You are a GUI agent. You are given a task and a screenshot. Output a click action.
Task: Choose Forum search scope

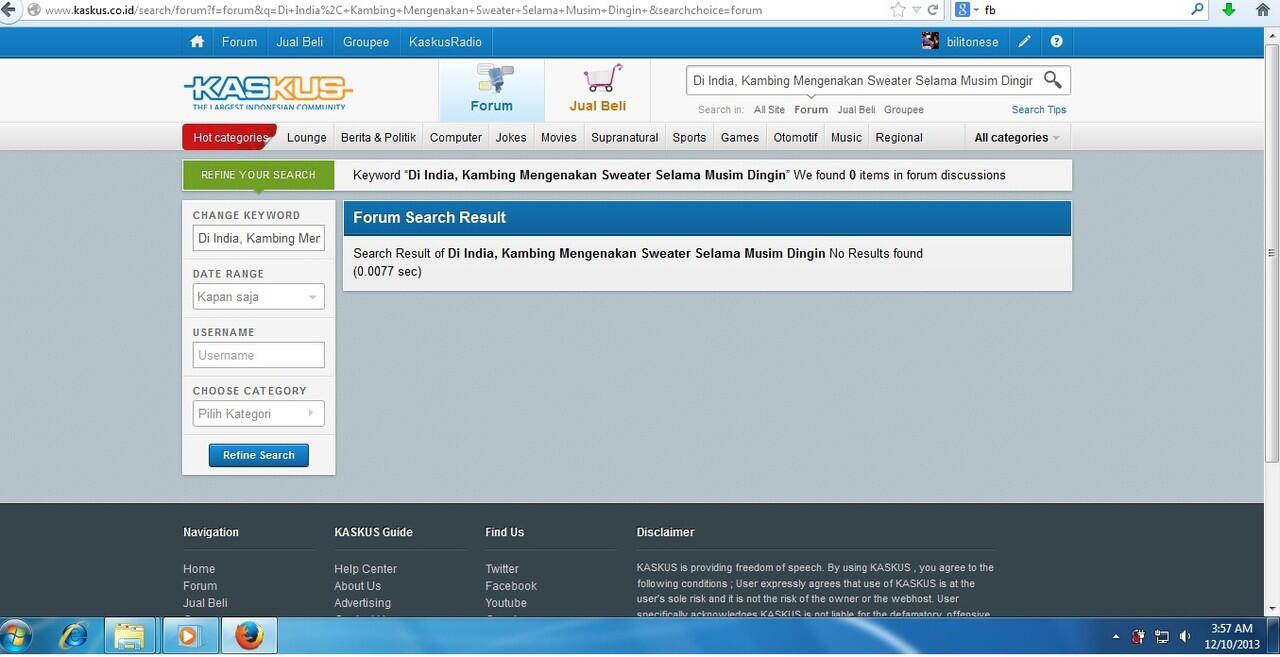pos(811,110)
